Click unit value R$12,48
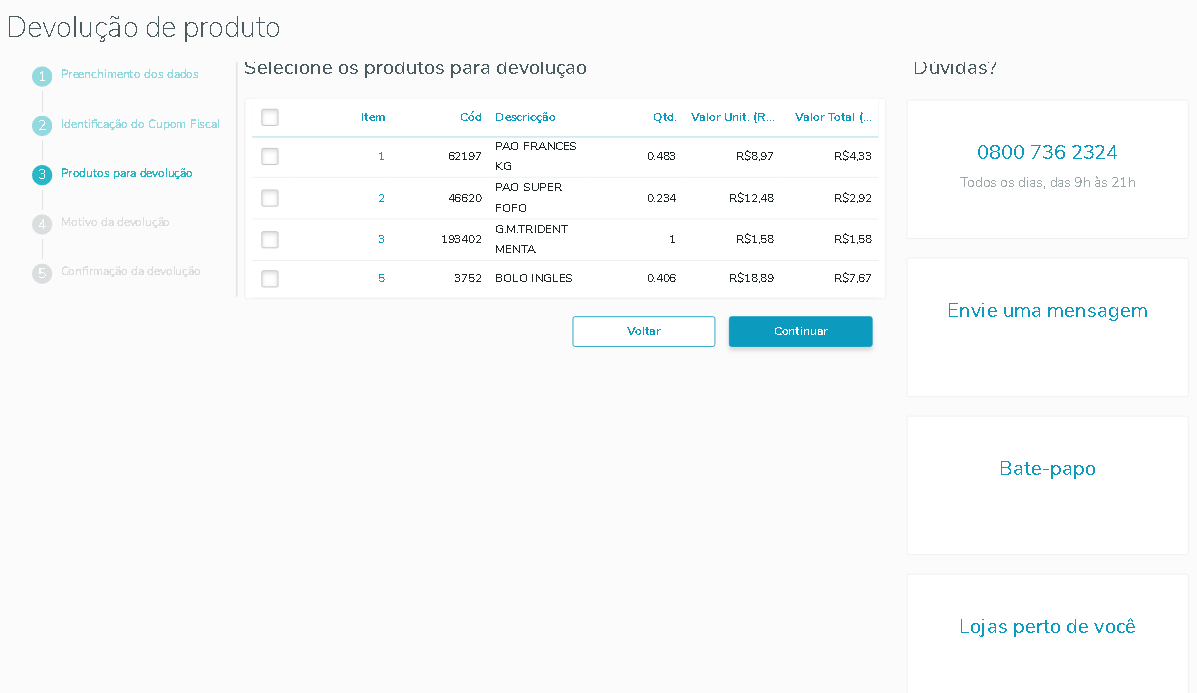The image size is (1197, 693). (x=751, y=198)
